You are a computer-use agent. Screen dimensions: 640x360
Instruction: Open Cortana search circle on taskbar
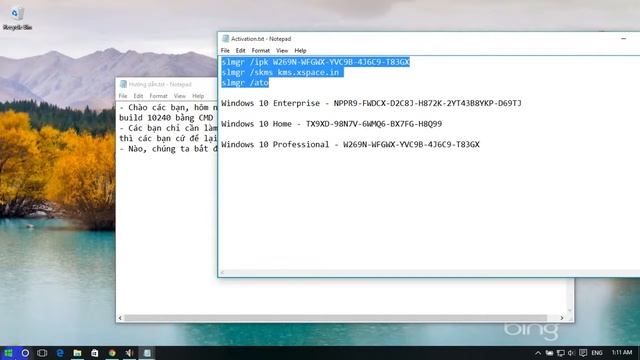pyautogui.click(x=25, y=353)
